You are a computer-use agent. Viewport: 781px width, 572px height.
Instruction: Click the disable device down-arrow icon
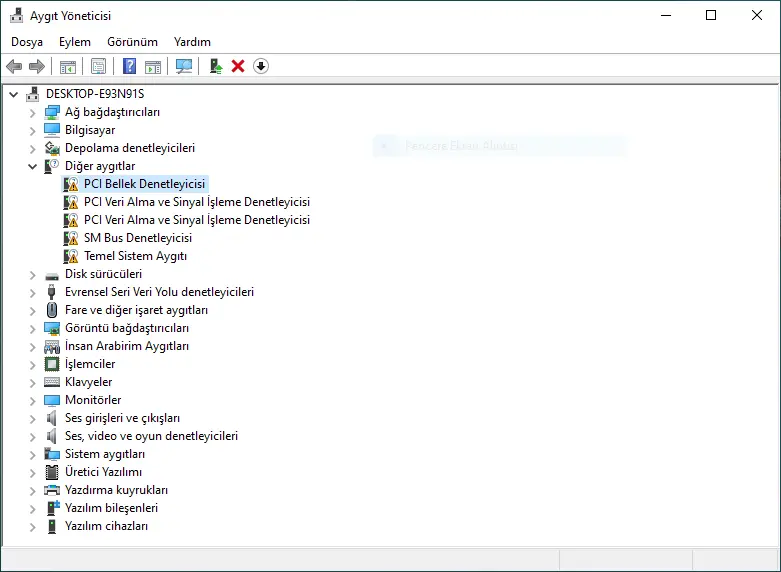(260, 66)
